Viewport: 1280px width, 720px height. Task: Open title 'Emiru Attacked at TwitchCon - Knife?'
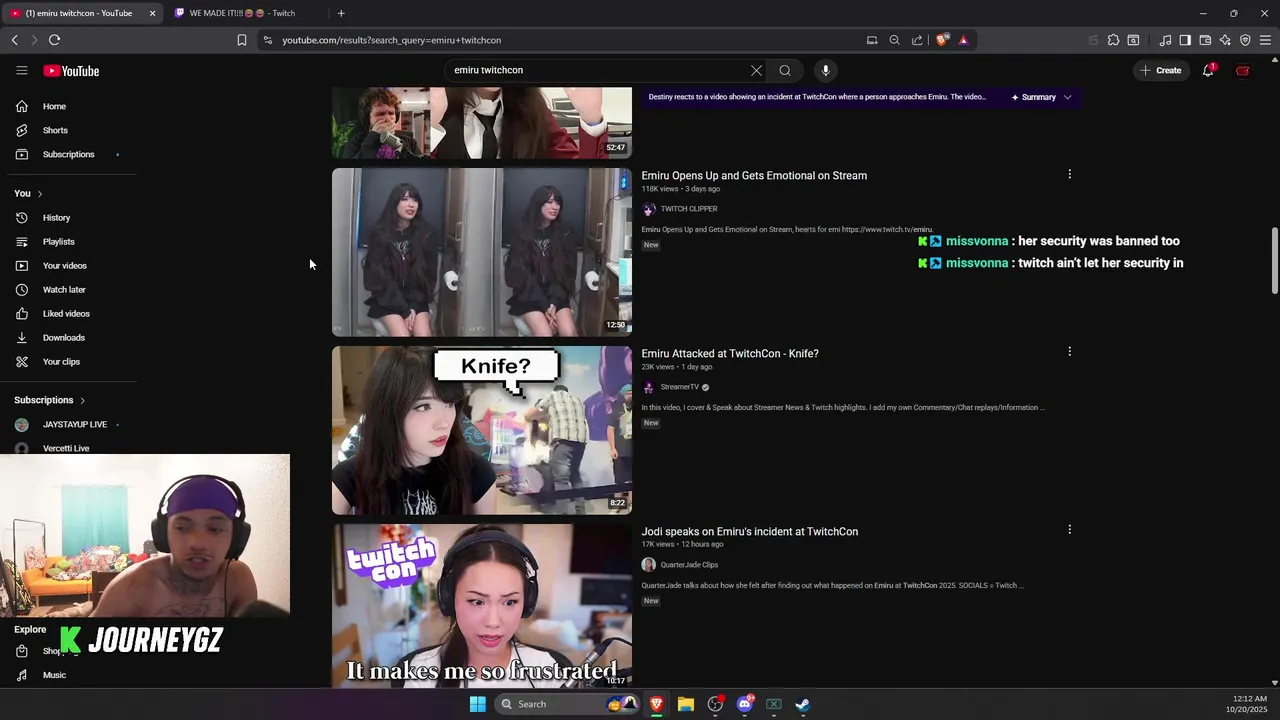730,353
